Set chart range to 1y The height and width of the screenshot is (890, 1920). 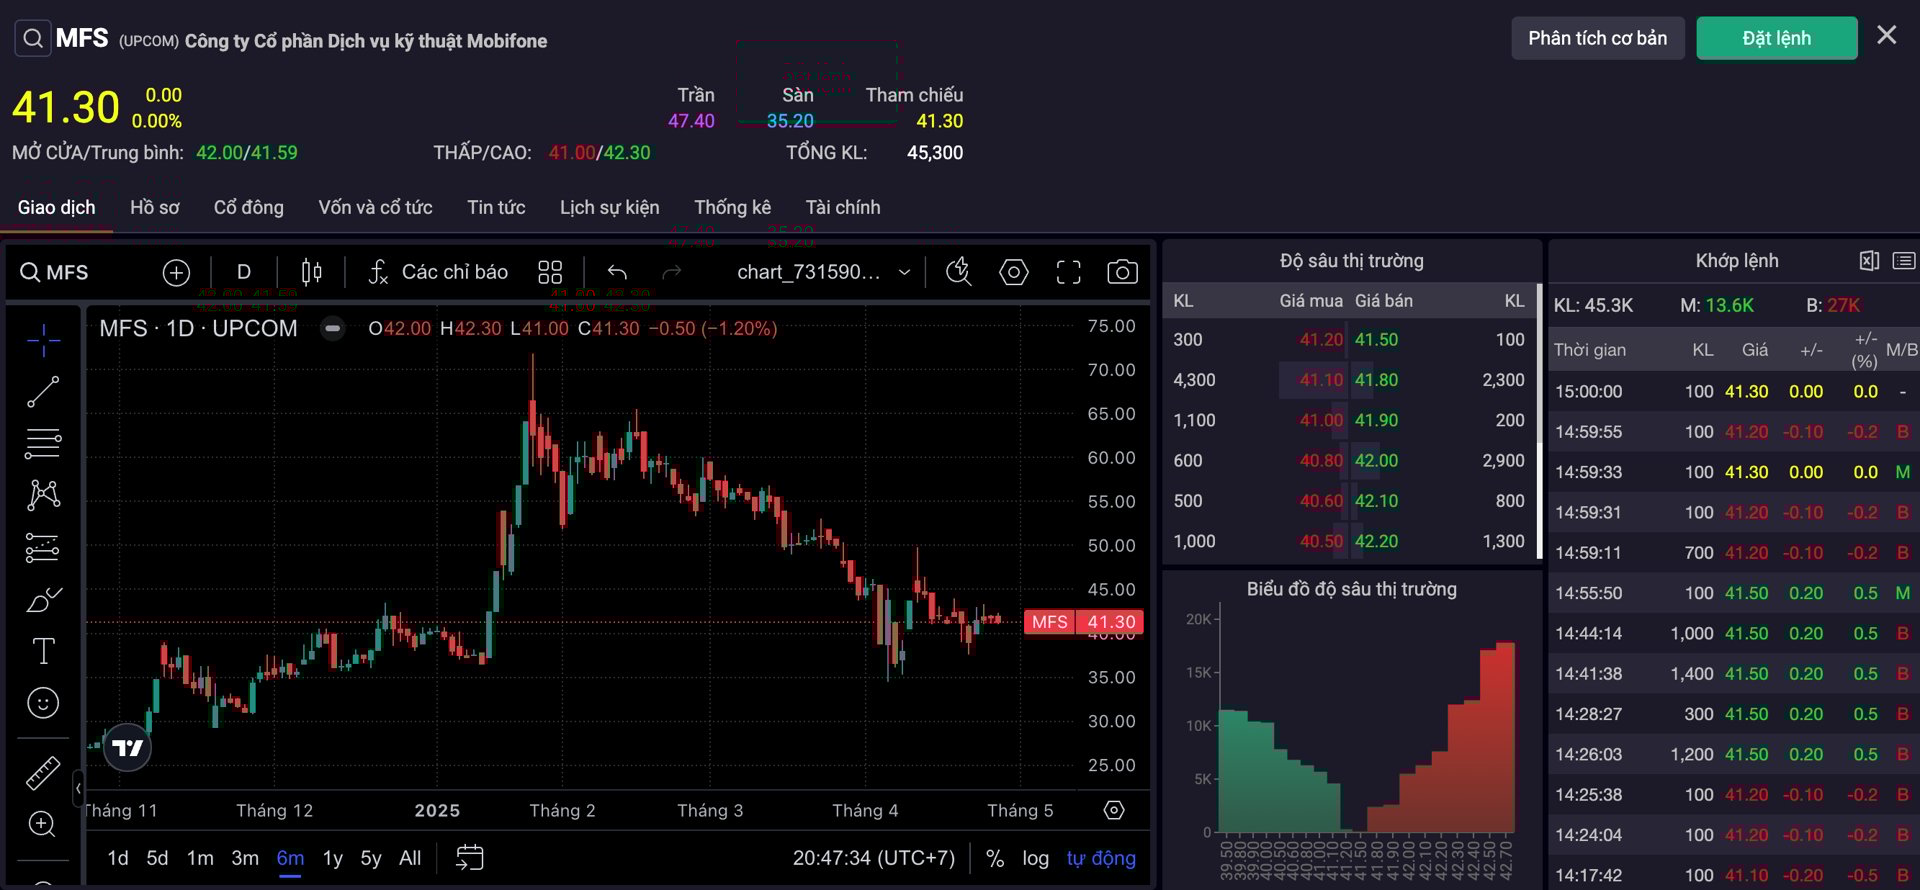pos(333,858)
